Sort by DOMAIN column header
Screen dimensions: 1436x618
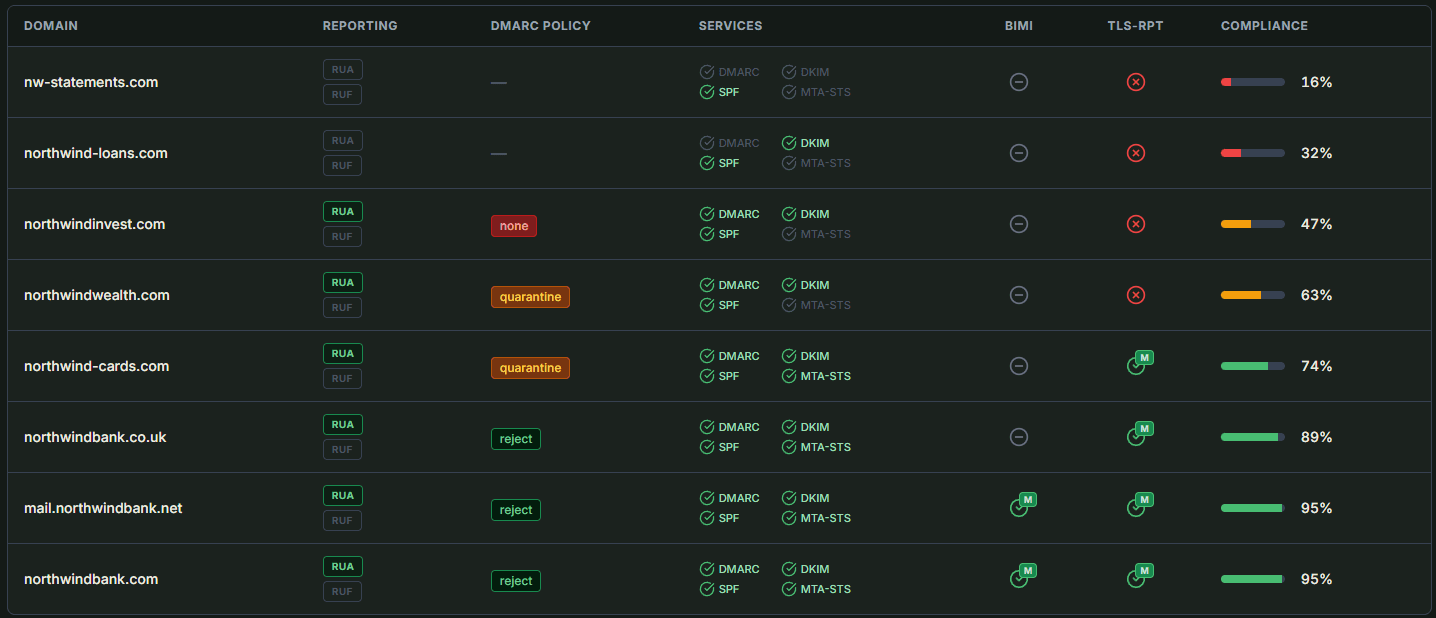pyautogui.click(x=51, y=26)
